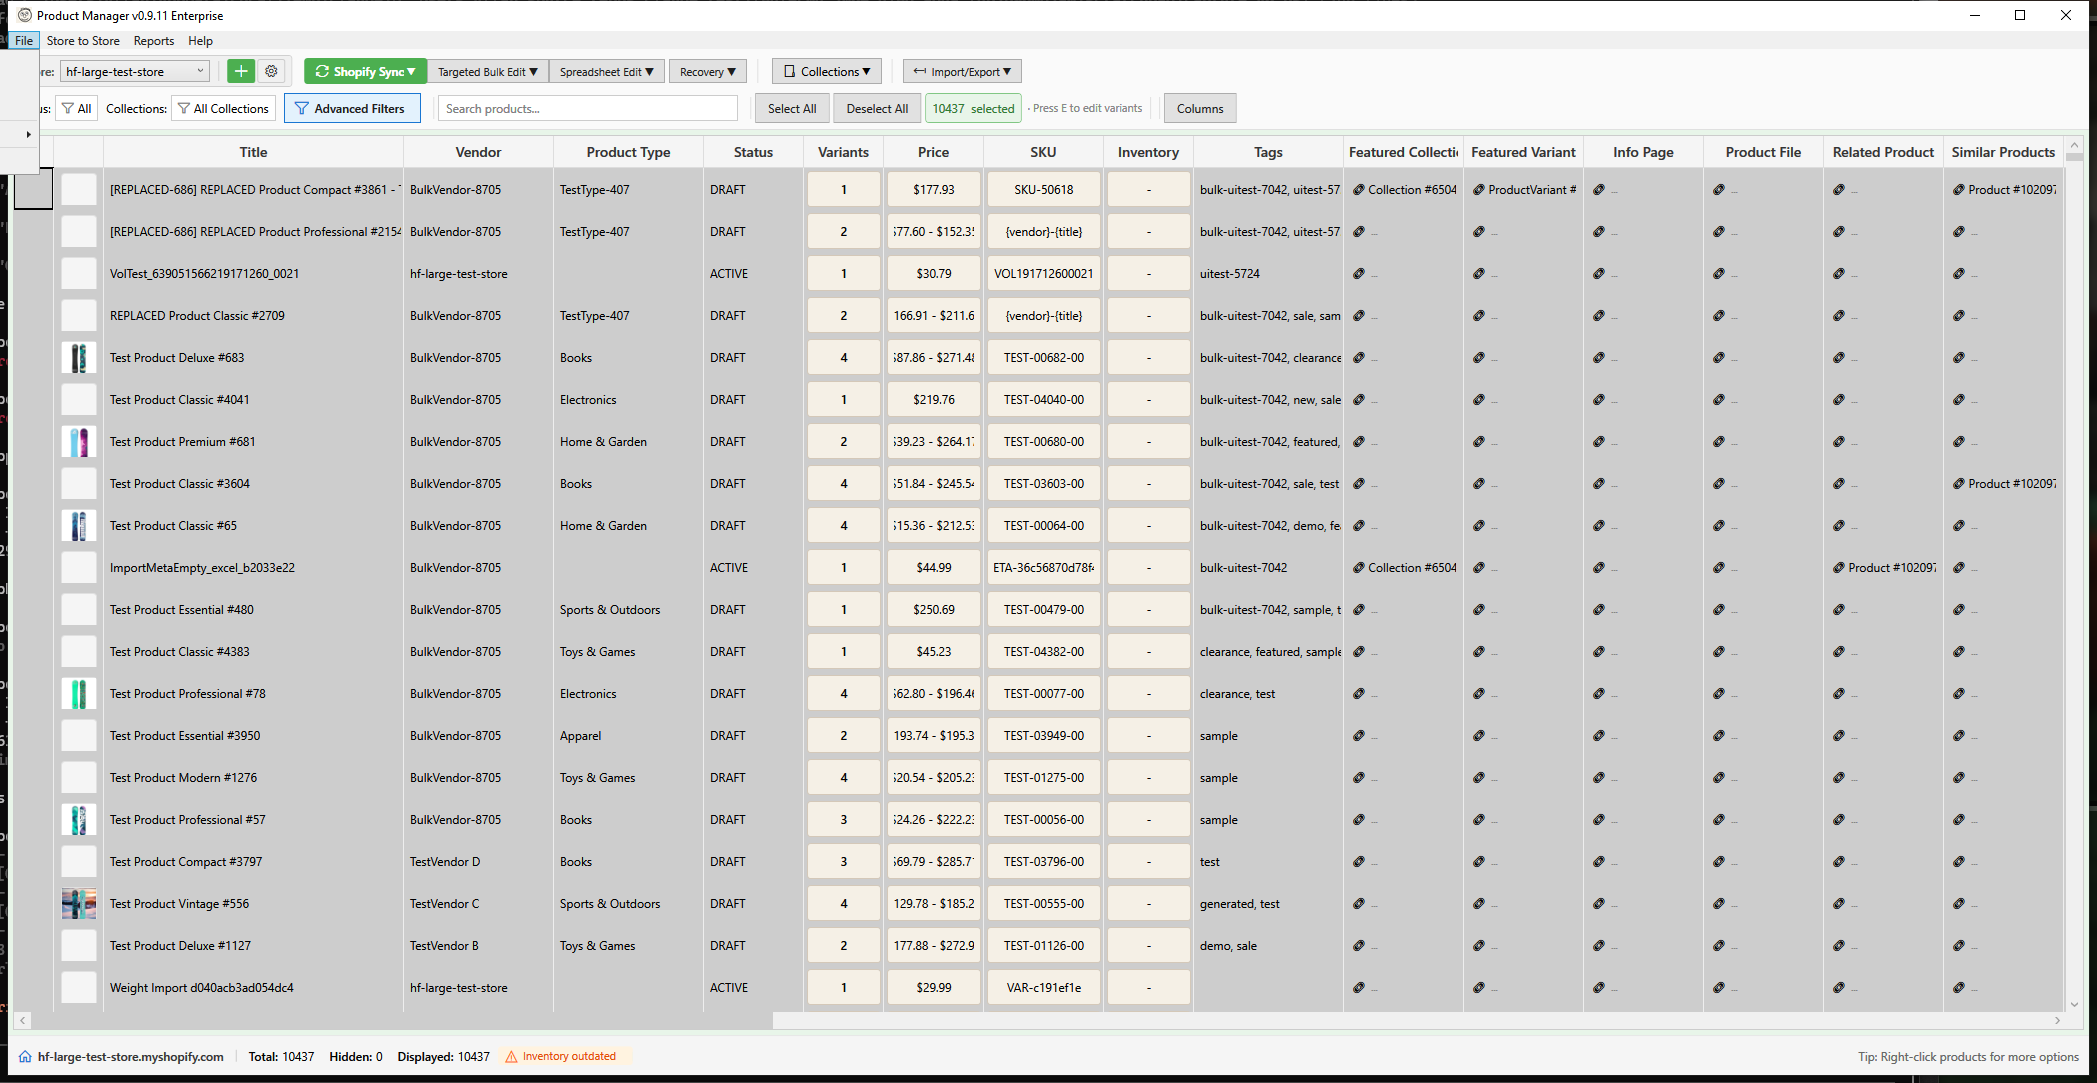Click the home icon in the status bar
The image size is (2097, 1083).
click(x=25, y=1056)
